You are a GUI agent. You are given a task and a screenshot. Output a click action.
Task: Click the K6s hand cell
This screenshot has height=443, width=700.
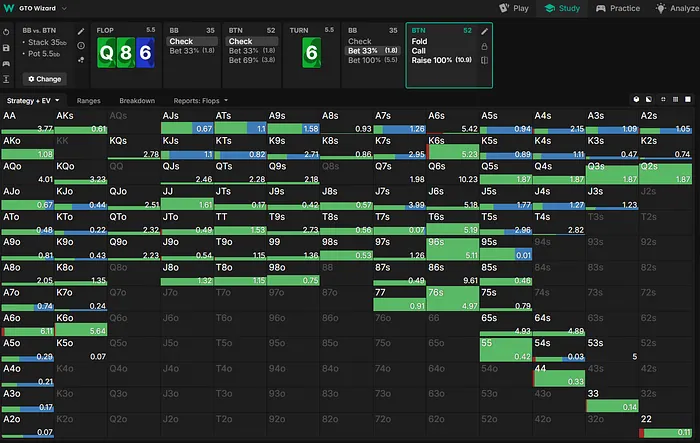pyautogui.click(x=453, y=147)
